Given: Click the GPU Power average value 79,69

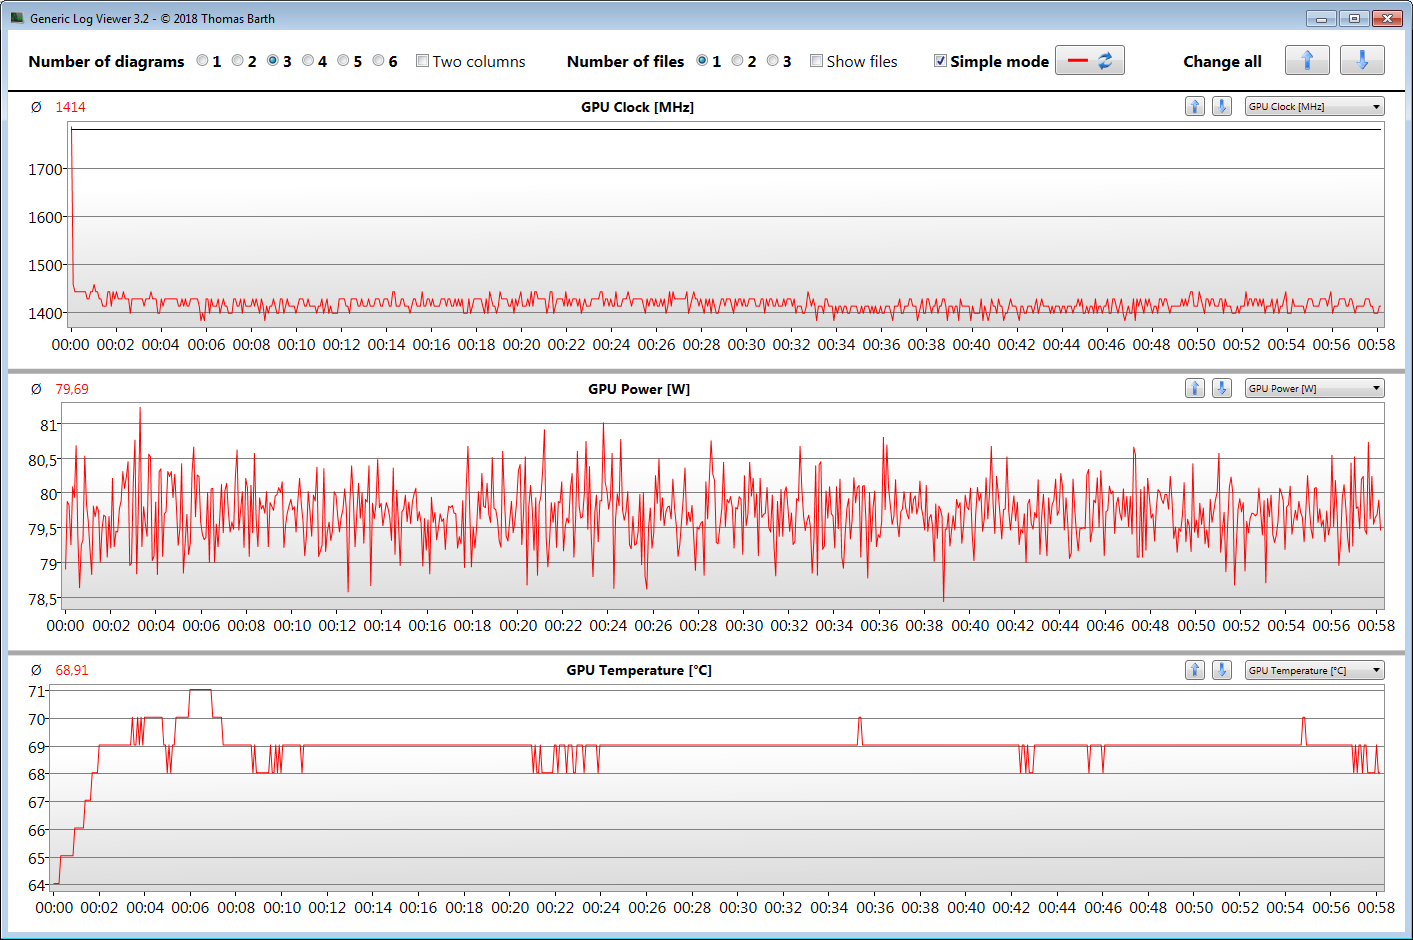Looking at the screenshot, I should click(72, 389).
